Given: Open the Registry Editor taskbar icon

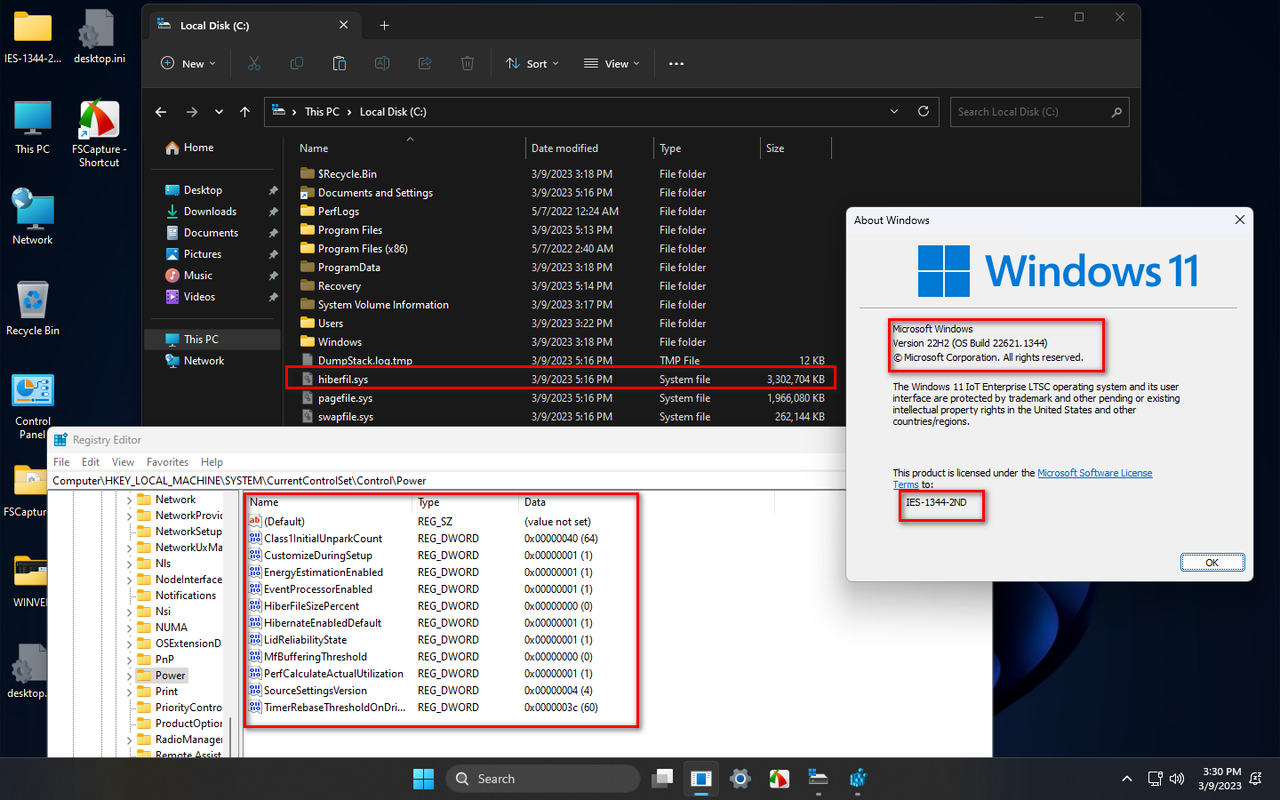Looking at the screenshot, I should tap(858, 778).
